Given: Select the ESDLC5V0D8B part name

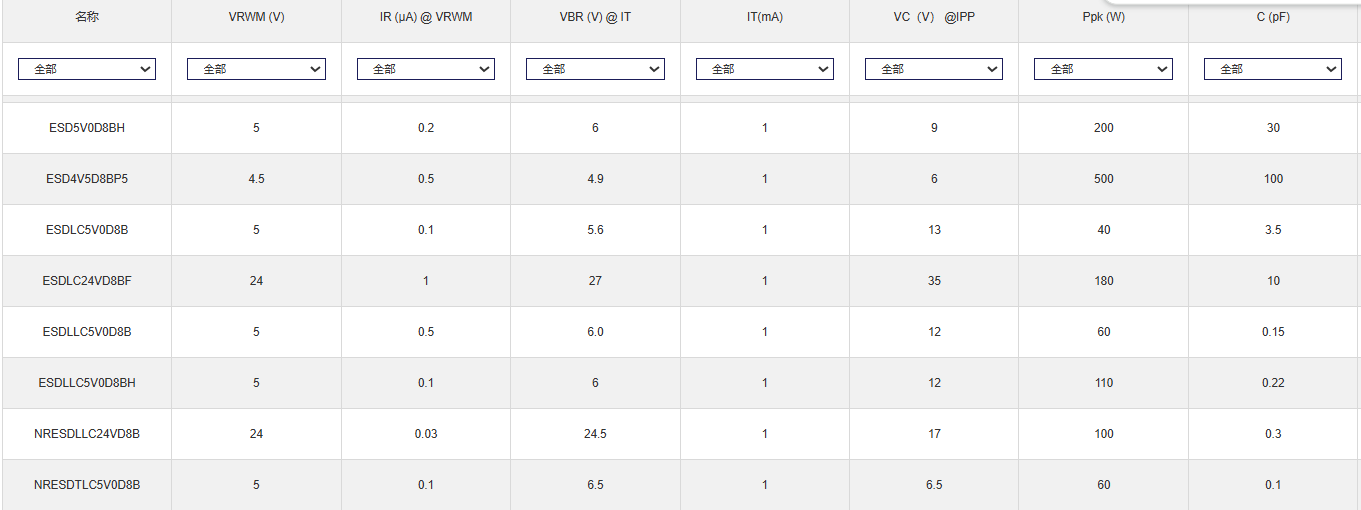Looking at the screenshot, I should (87, 230).
